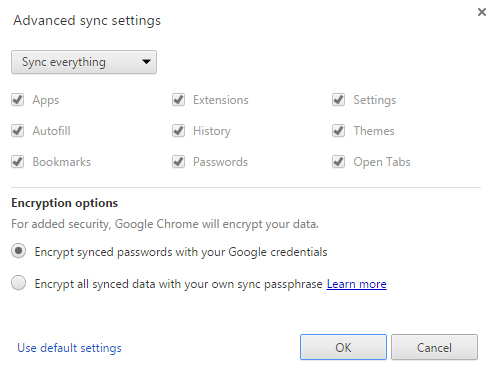The image size is (492, 370).
Task: Close the Advanced sync settings dialog
Action: 481,12
